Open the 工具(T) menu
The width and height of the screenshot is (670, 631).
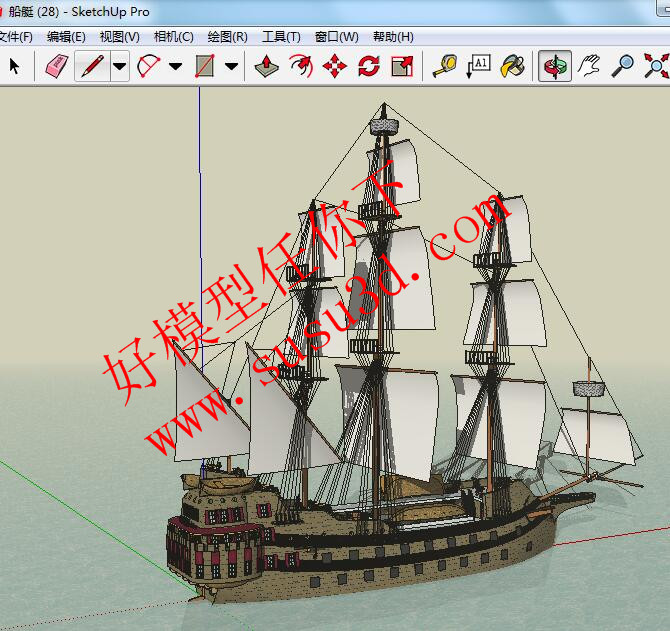click(281, 37)
